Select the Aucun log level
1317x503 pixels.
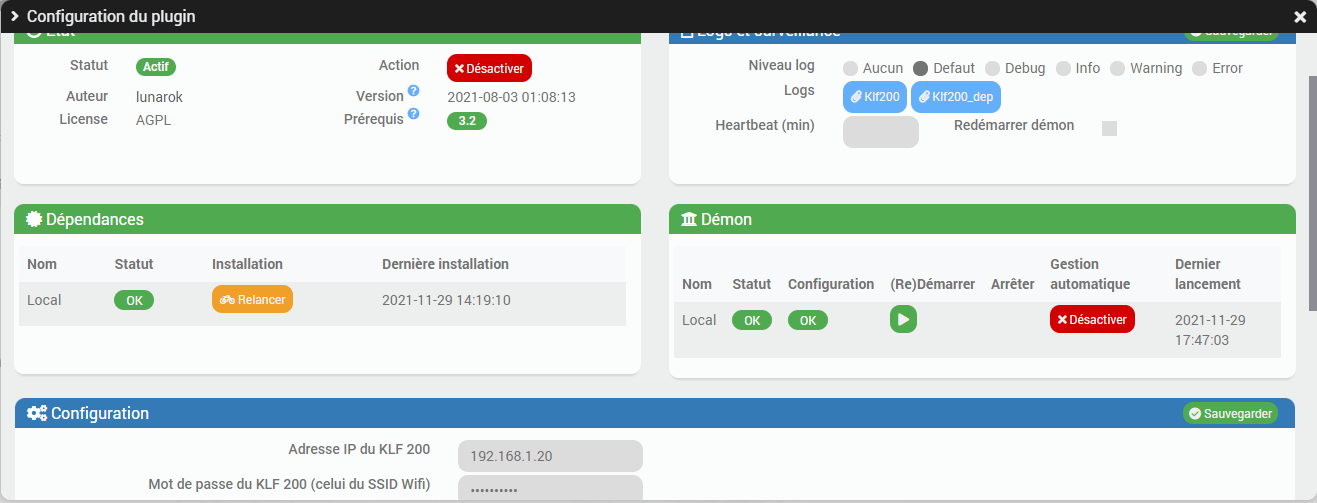[850, 69]
